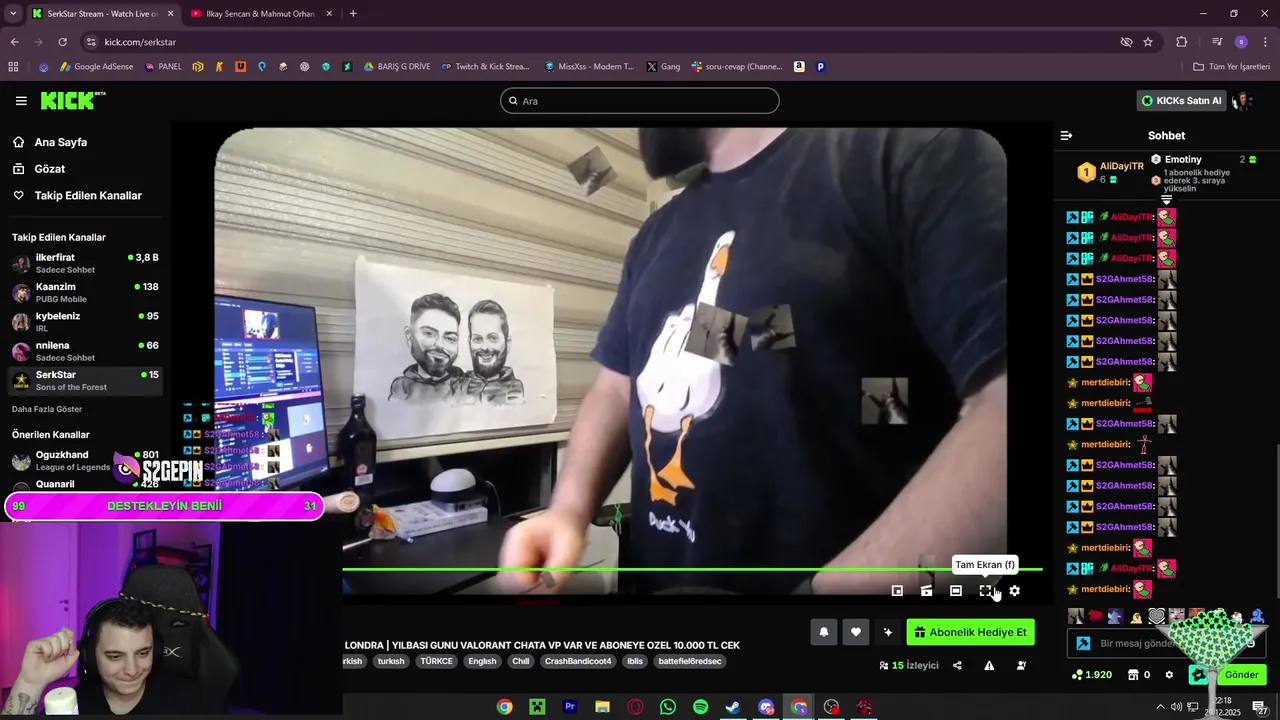Open WhatsApp from the taskbar

point(668,707)
